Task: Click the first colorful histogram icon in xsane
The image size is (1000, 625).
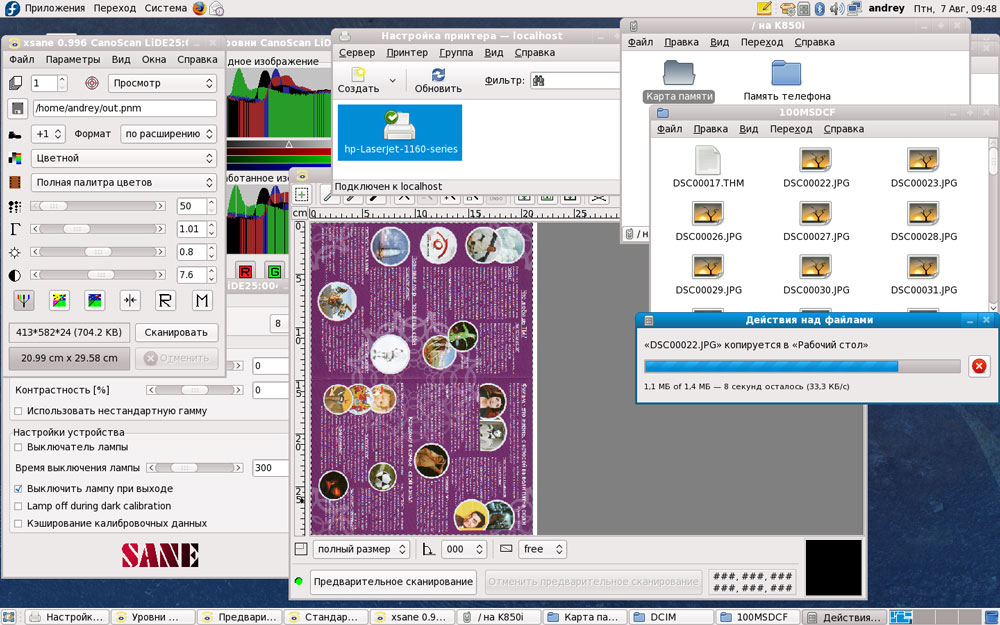Action: pyautogui.click(x=59, y=300)
